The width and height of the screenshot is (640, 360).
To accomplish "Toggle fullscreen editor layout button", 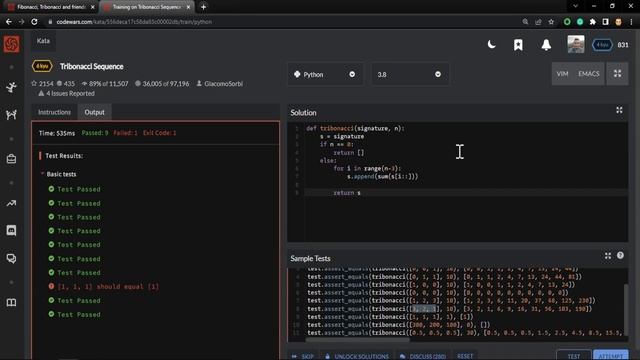I will click(x=617, y=74).
